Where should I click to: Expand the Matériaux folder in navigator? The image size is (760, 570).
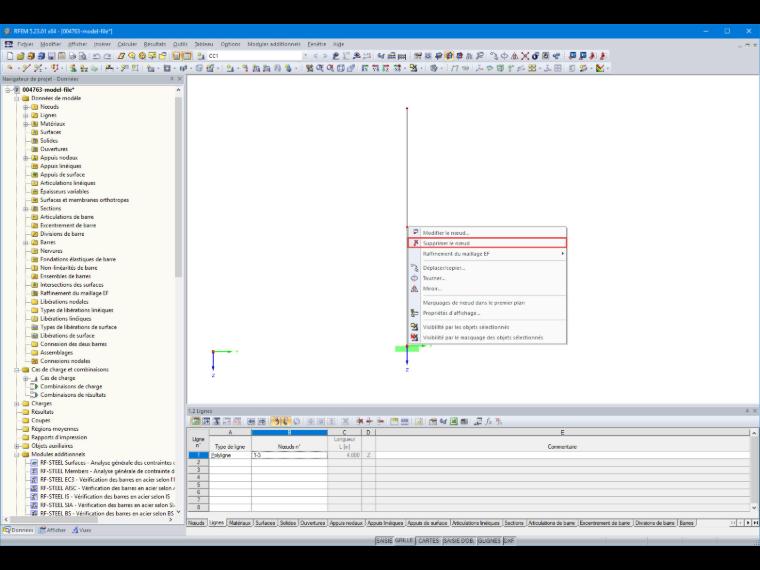coord(26,124)
